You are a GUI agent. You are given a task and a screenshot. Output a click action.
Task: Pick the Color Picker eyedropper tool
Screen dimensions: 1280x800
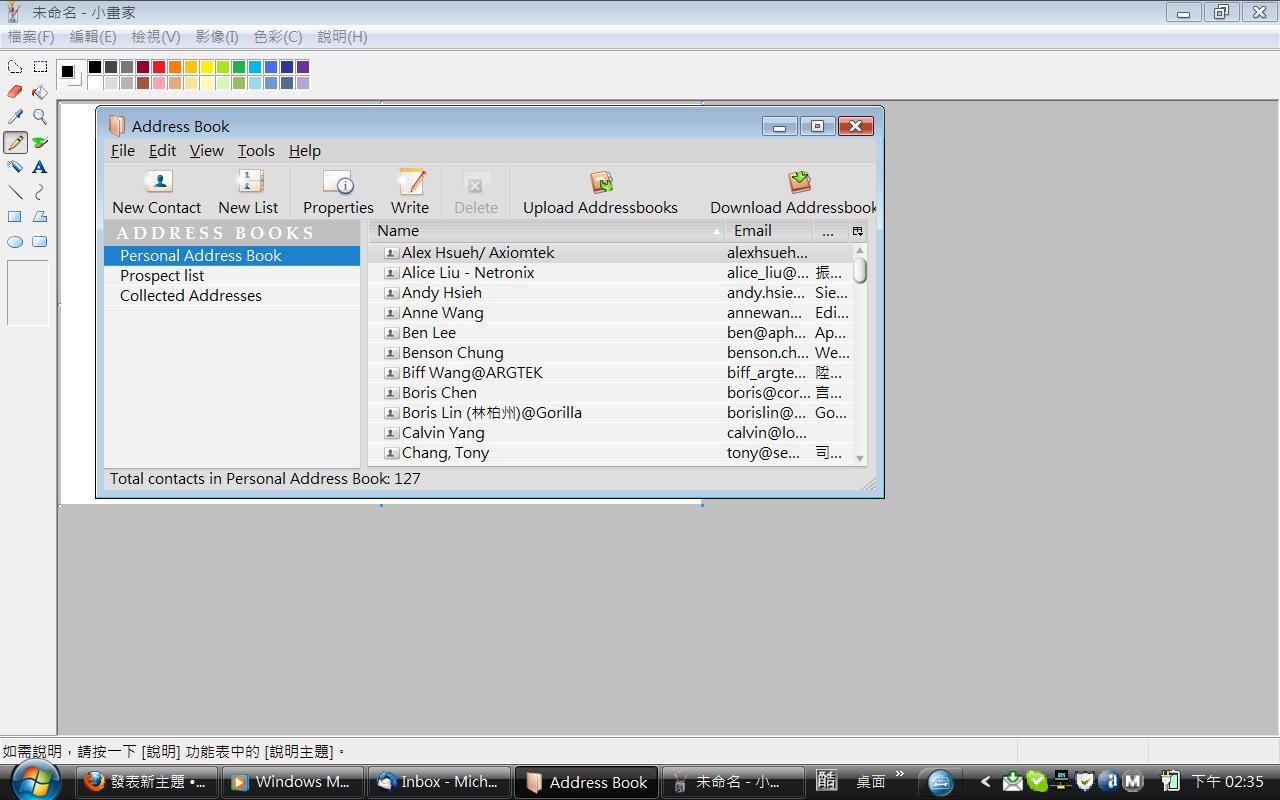click(x=15, y=117)
